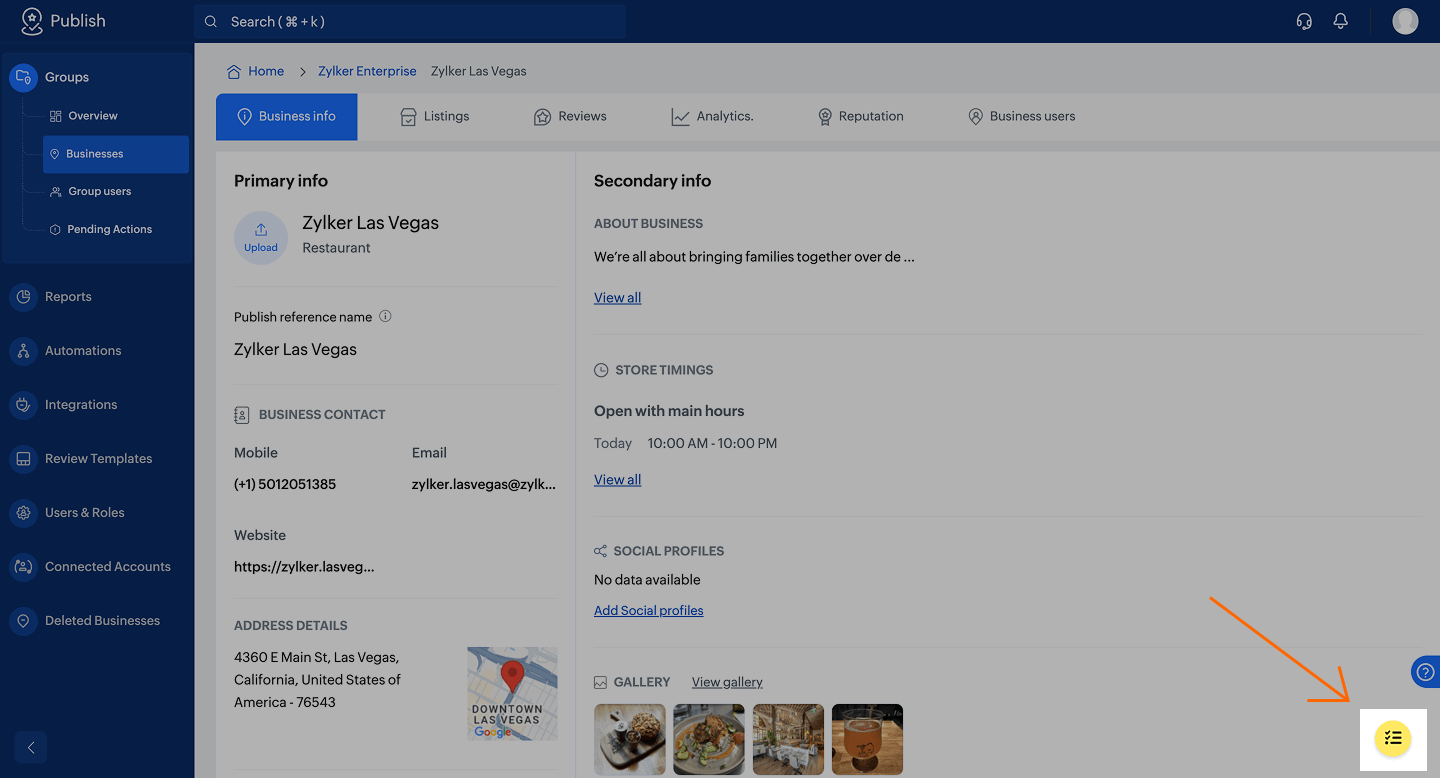Click the email zylker.lasvegas@zylk...
The image size is (1440, 778).
coord(484,484)
